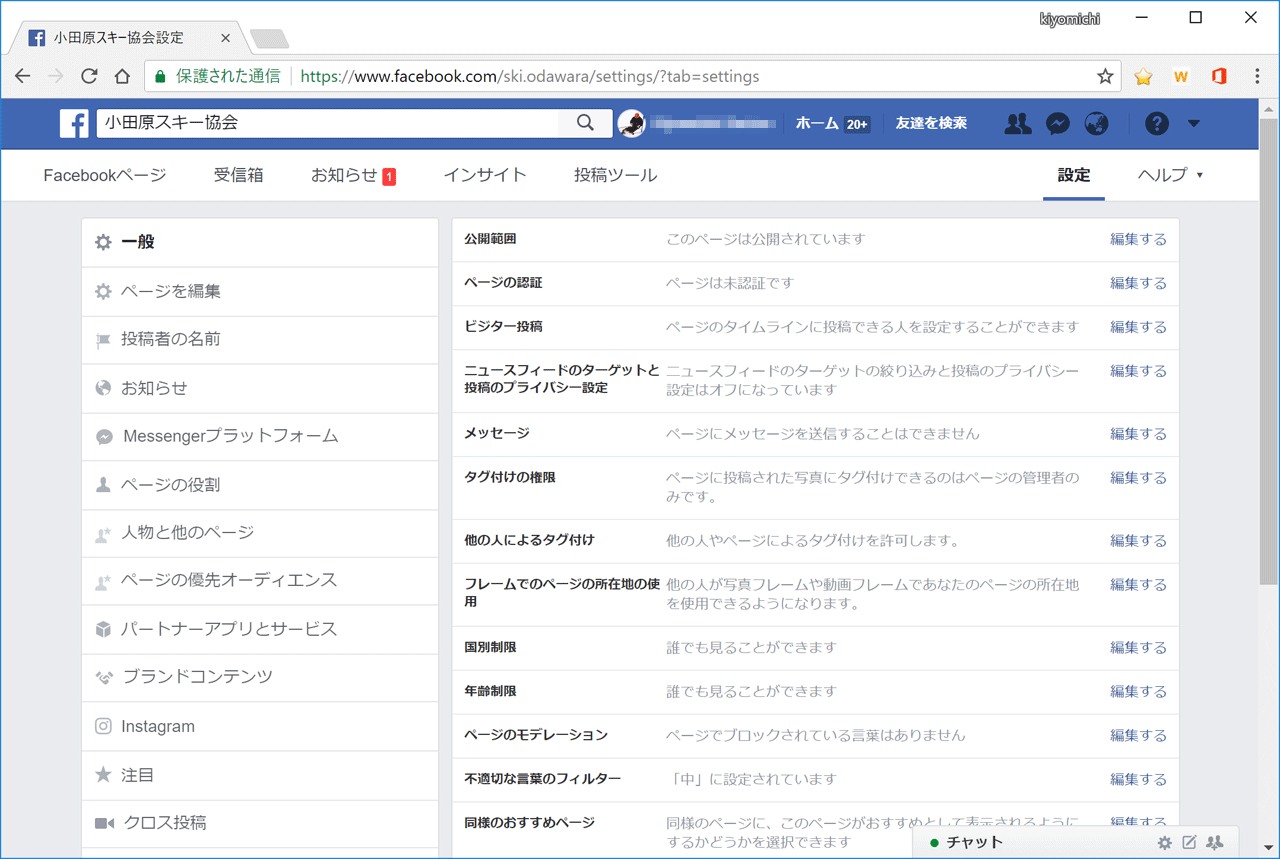
Task: Click the 小田原スキー協会 search field
Action: 328,123
